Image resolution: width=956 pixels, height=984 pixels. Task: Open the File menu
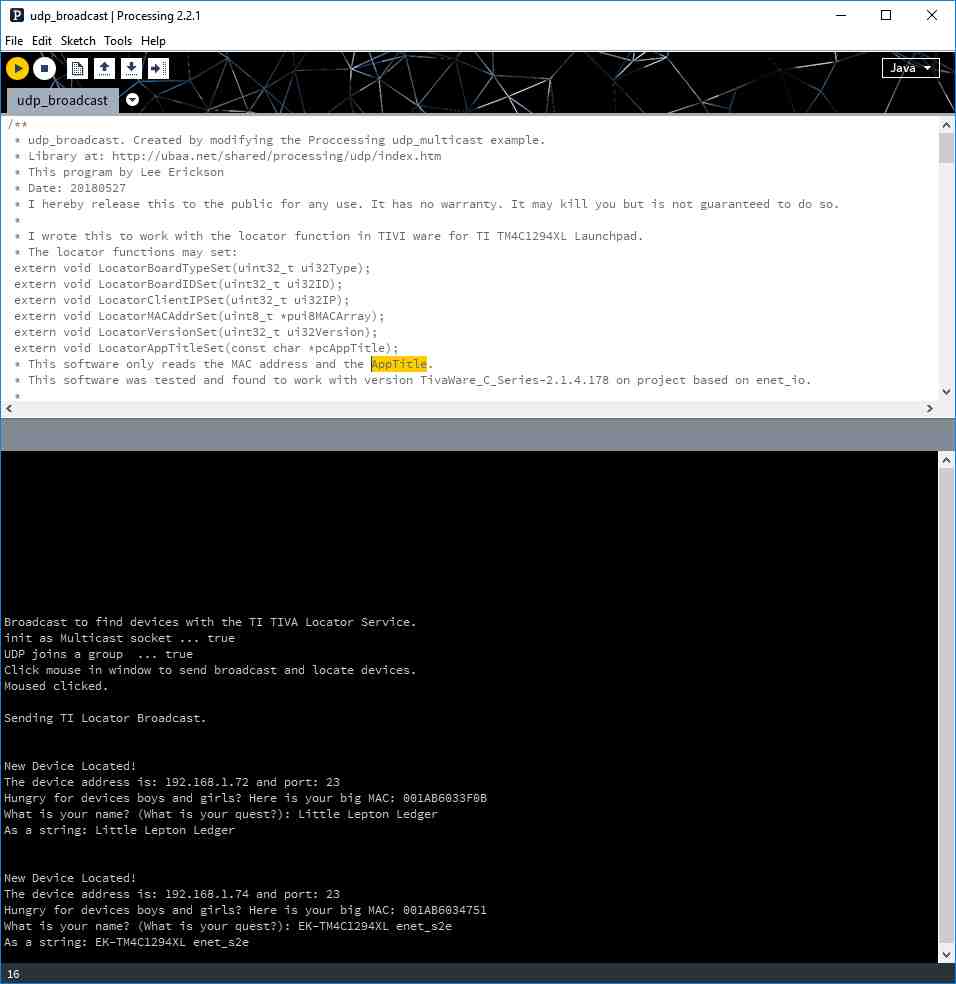click(14, 41)
